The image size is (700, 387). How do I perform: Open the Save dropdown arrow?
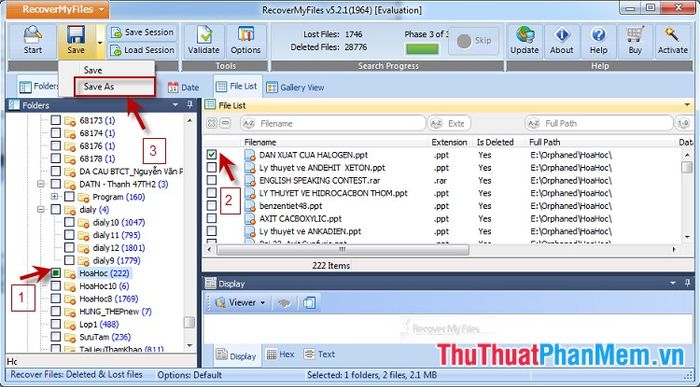click(x=100, y=43)
